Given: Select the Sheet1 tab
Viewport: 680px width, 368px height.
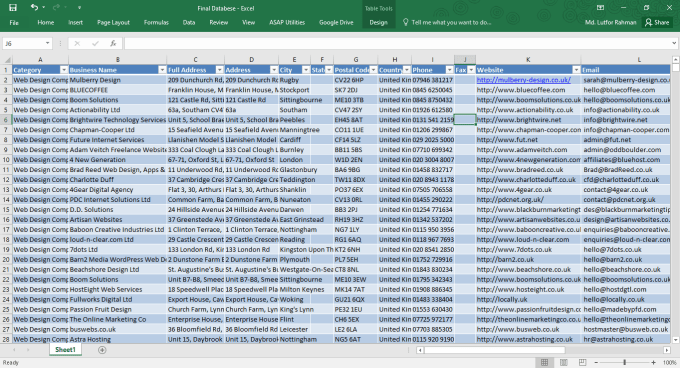Looking at the screenshot, I should (x=65, y=350).
